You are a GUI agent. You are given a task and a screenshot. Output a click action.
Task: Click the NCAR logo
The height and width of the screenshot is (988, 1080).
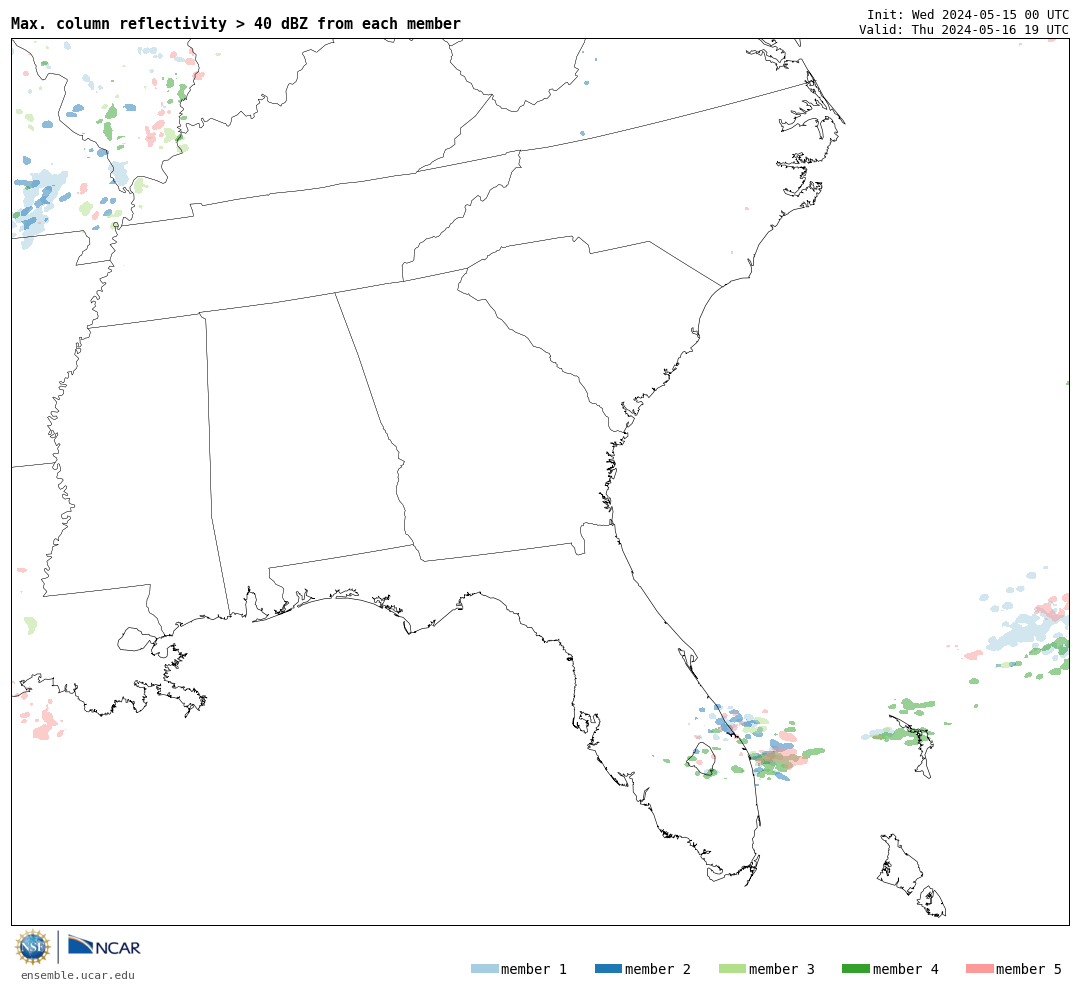point(104,946)
